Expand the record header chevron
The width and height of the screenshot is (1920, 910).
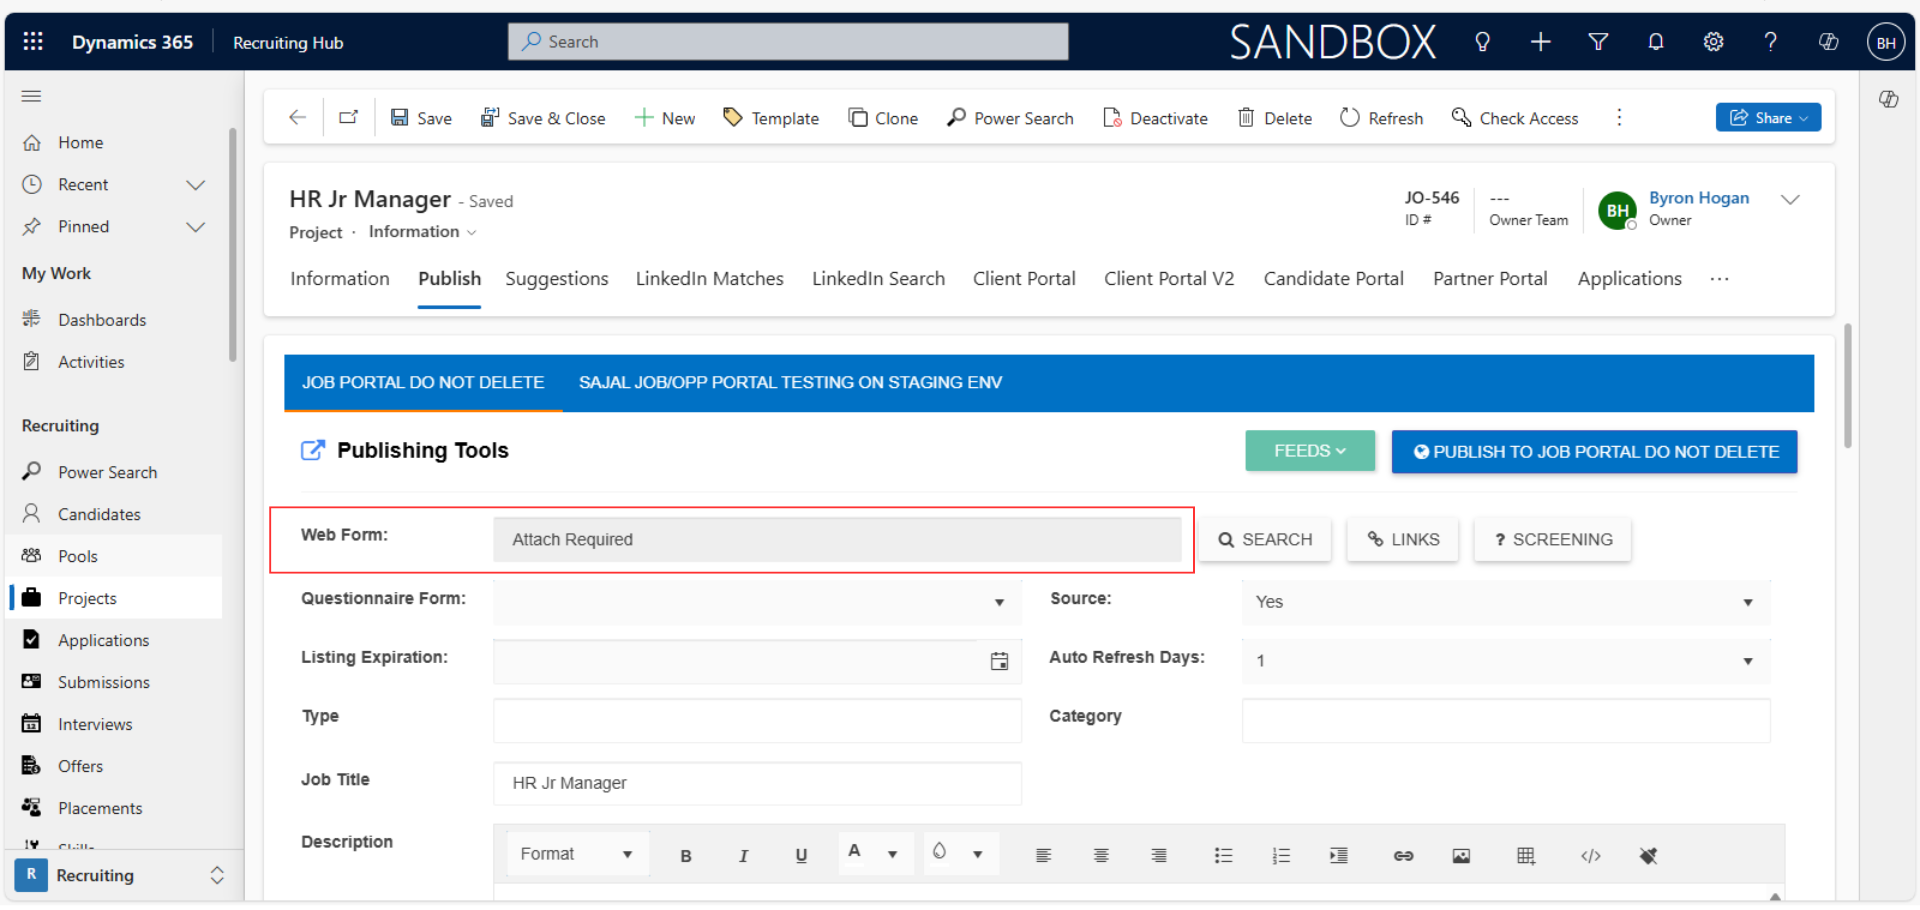click(x=1790, y=199)
